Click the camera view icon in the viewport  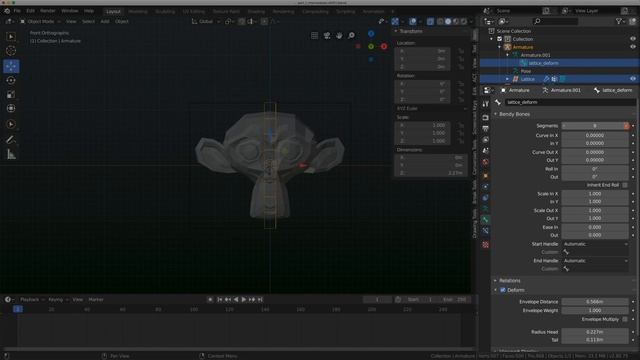coord(327,36)
